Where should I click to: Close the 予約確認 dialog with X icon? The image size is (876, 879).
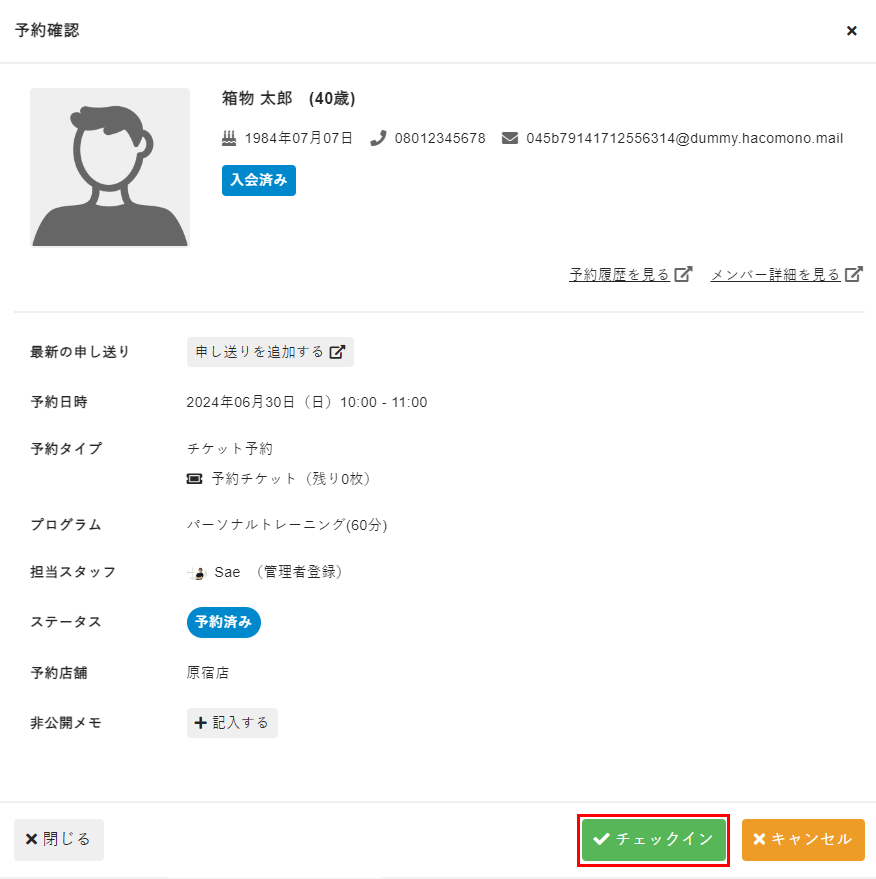[852, 31]
